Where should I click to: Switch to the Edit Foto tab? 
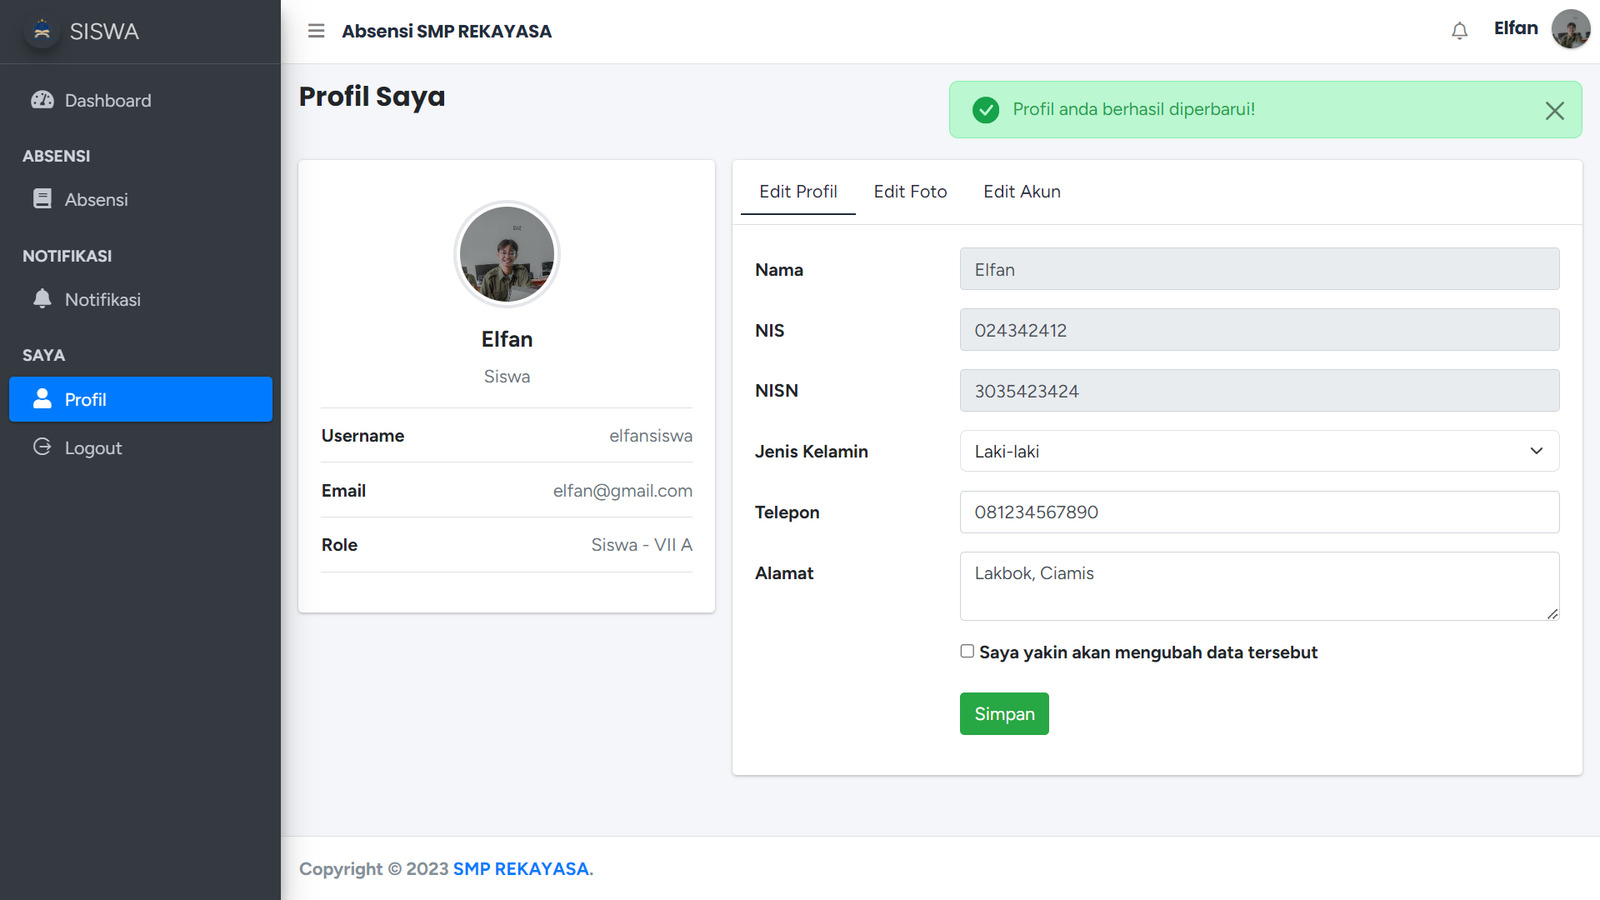click(910, 192)
